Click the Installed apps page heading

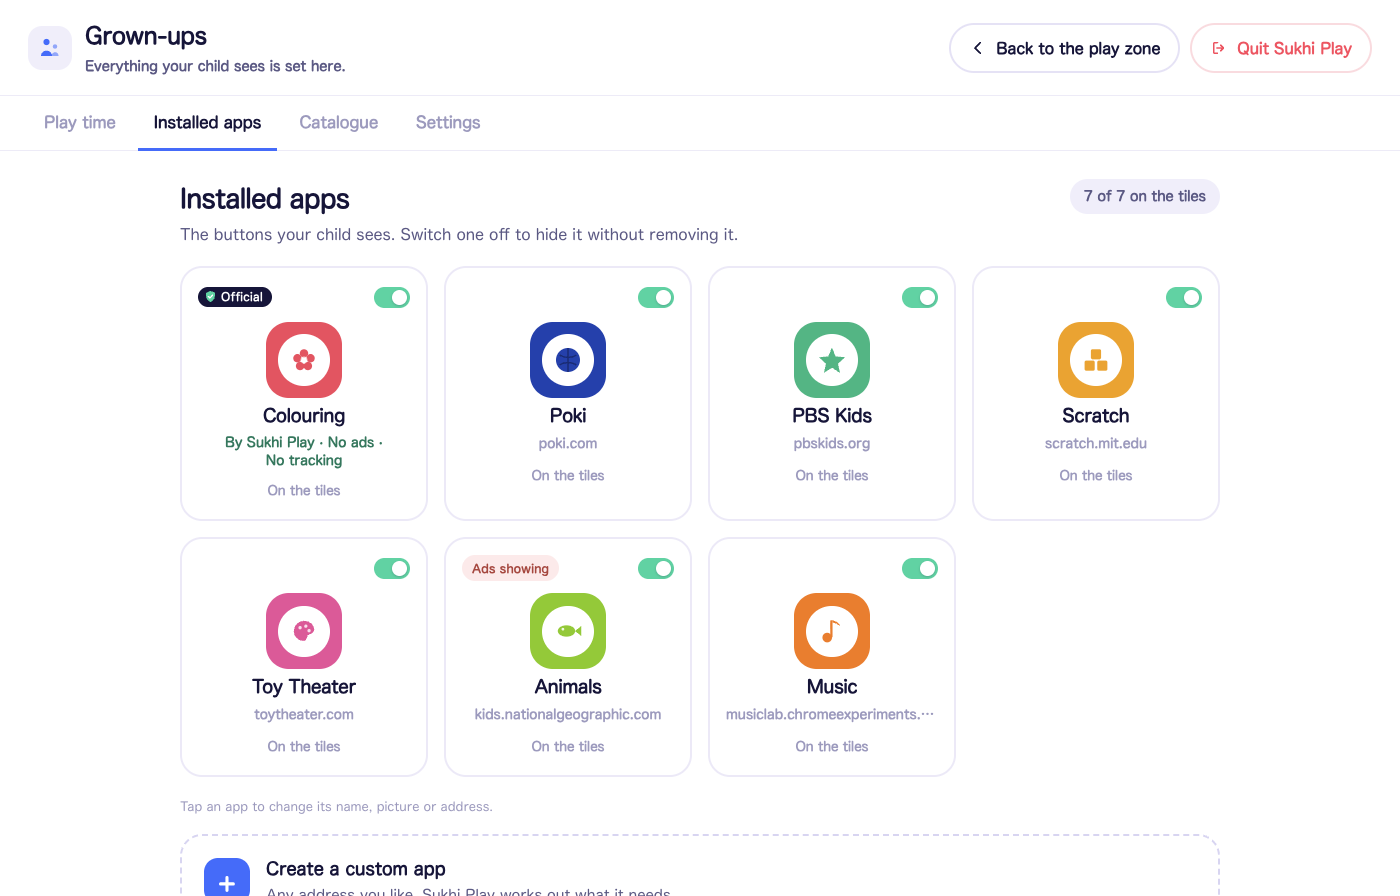(265, 198)
